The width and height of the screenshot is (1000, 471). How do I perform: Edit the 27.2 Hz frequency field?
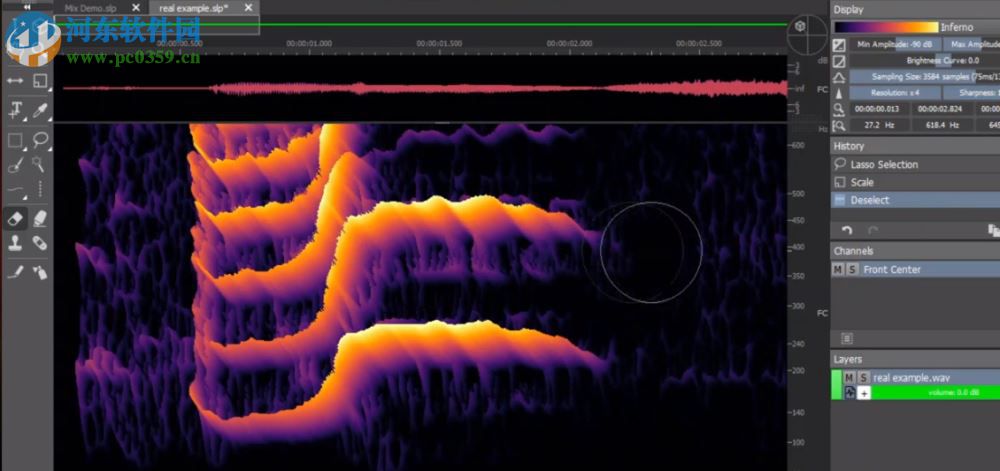click(877, 126)
